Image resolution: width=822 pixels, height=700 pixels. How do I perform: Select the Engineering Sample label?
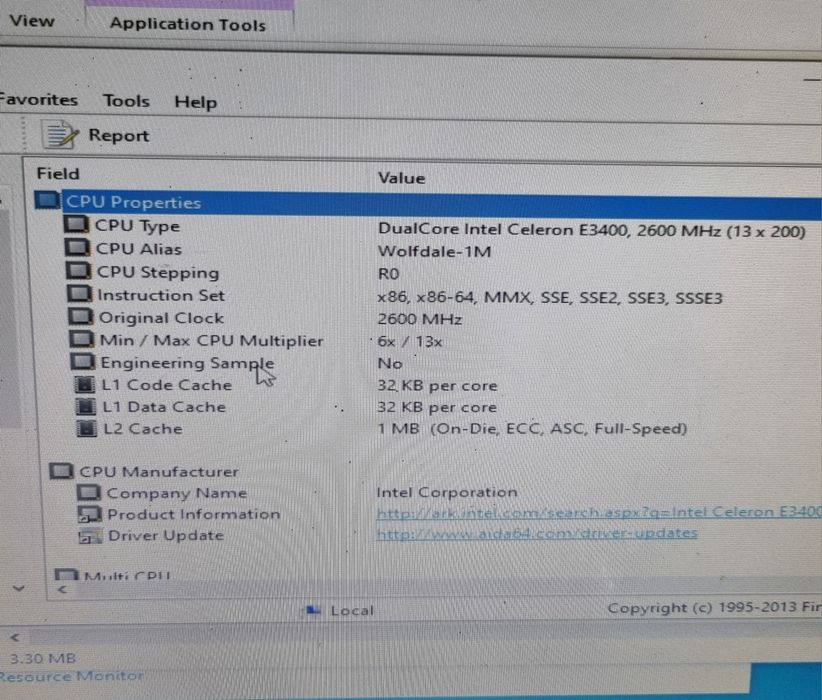(188, 363)
